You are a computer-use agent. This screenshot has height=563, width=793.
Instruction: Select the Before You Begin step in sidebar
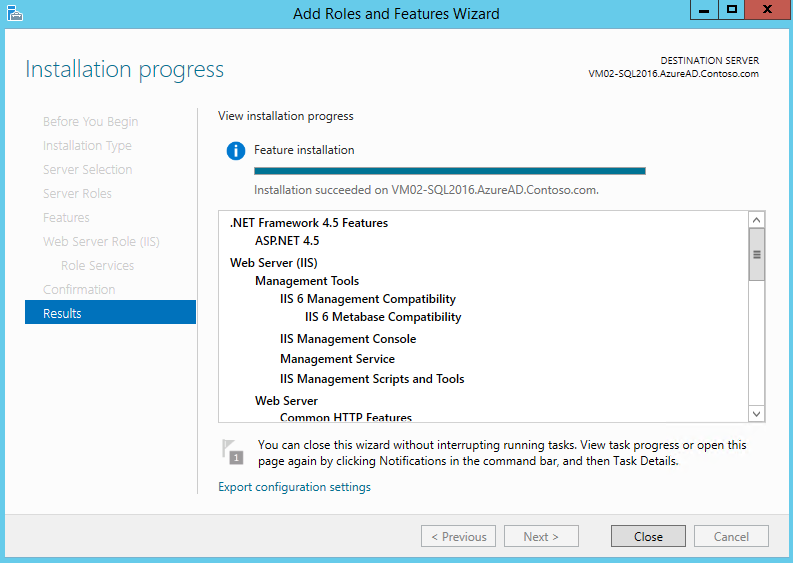tap(91, 121)
